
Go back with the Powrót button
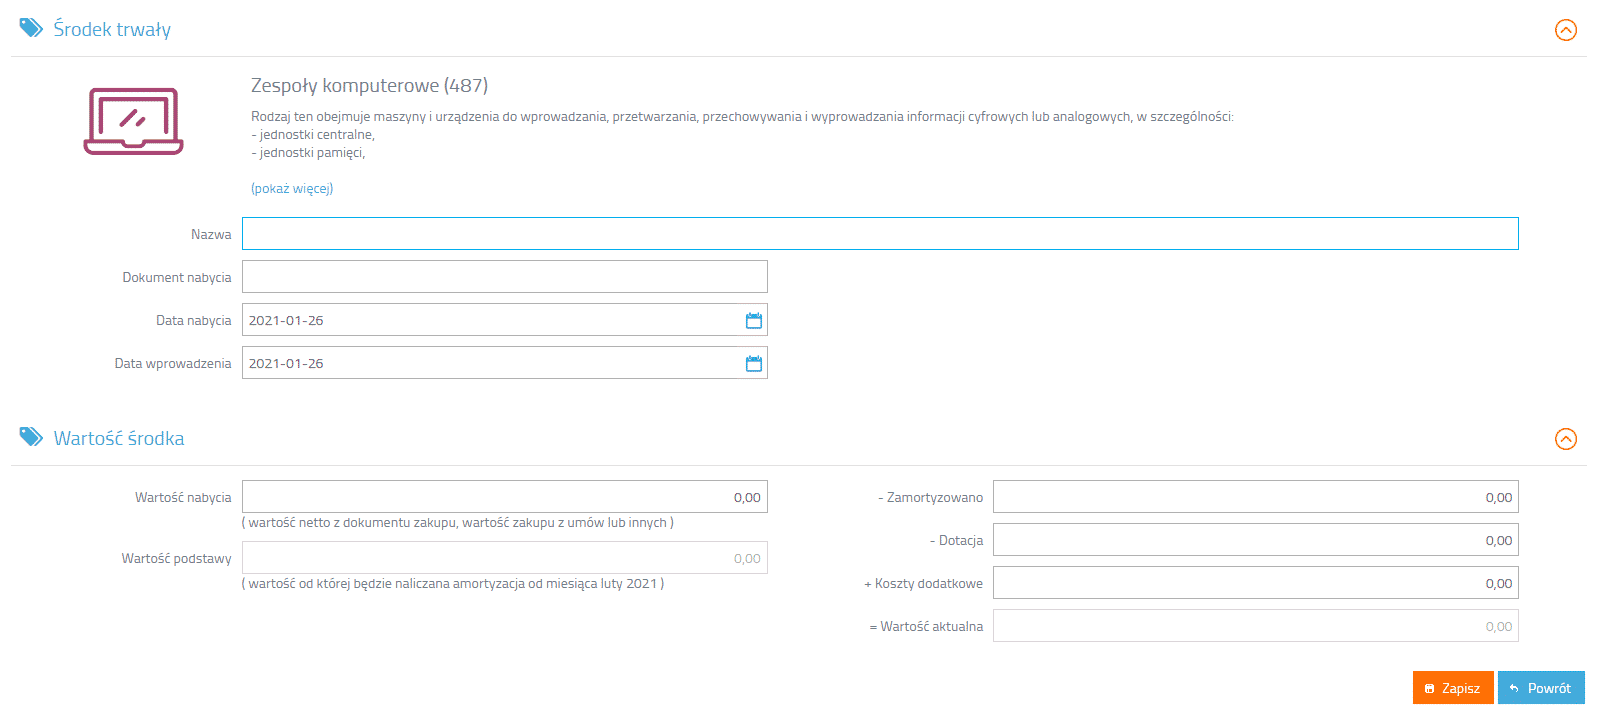pyautogui.click(x=1541, y=688)
